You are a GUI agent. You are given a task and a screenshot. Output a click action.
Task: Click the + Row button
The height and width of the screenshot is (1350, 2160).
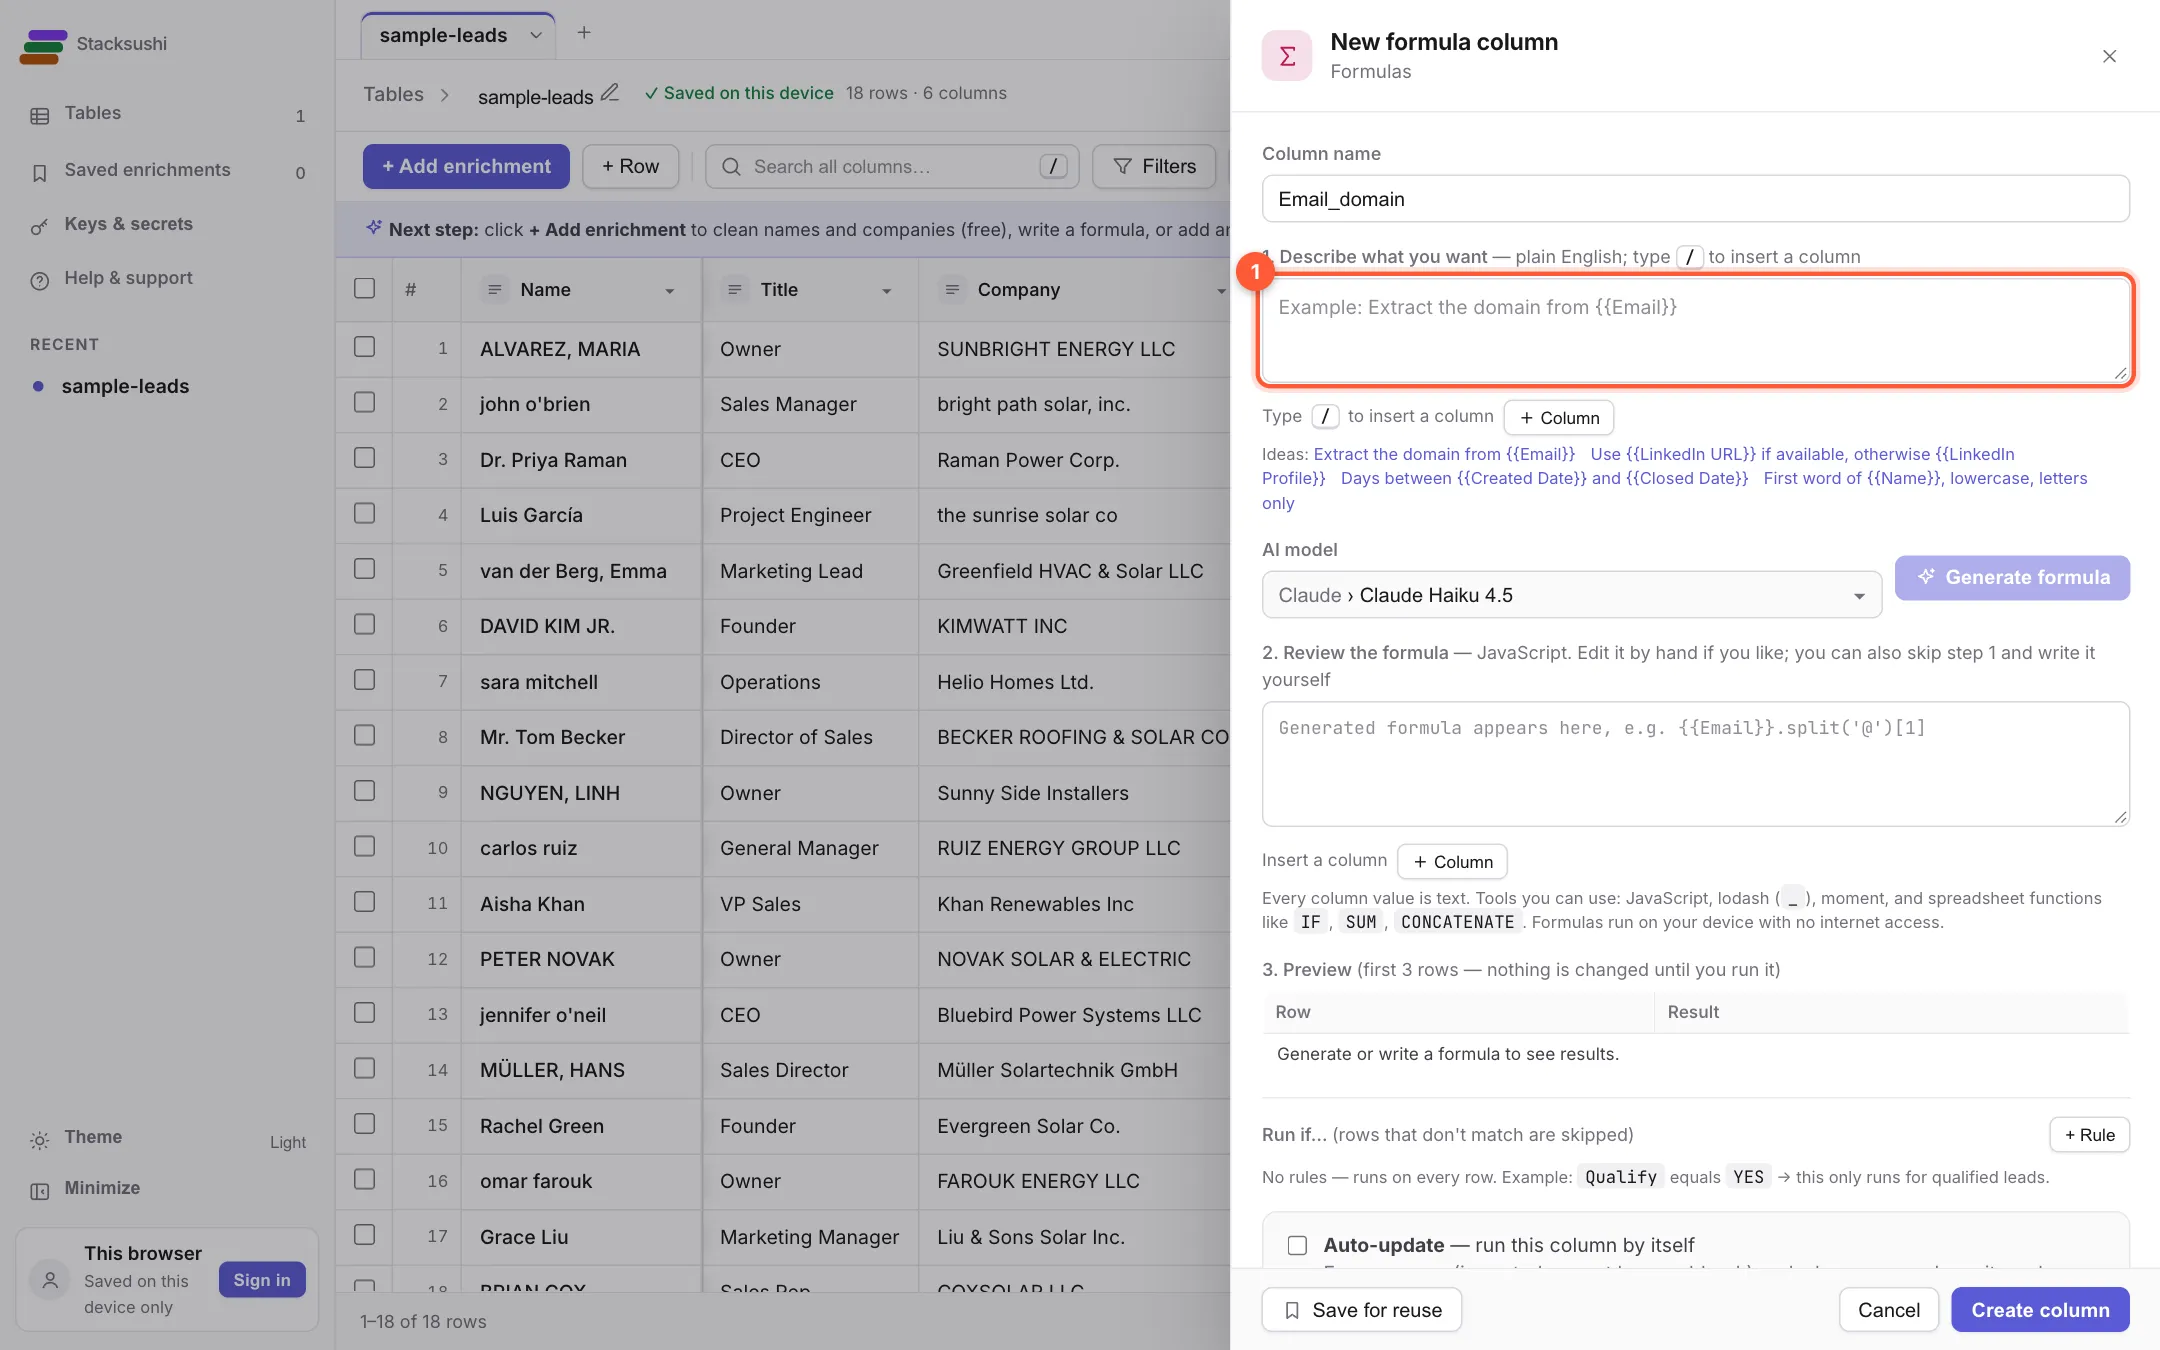pyautogui.click(x=631, y=166)
